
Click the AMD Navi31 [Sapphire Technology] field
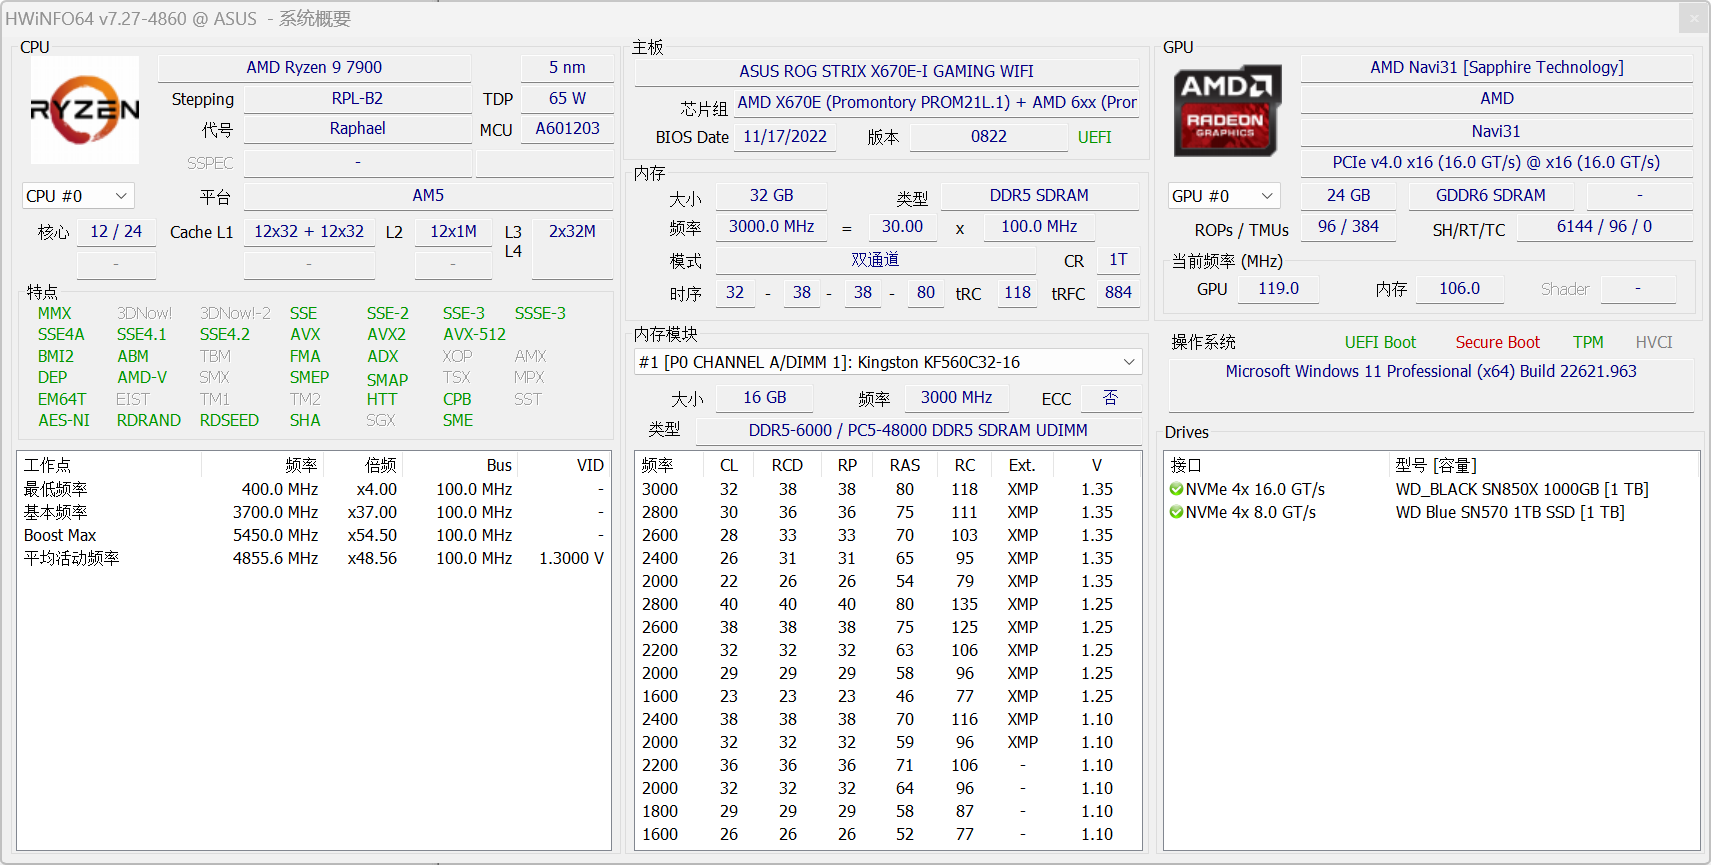[x=1497, y=67]
